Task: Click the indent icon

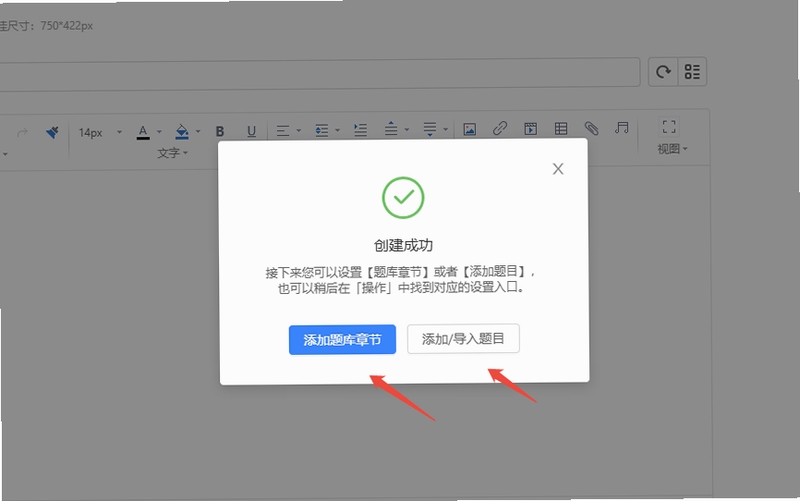Action: point(321,131)
